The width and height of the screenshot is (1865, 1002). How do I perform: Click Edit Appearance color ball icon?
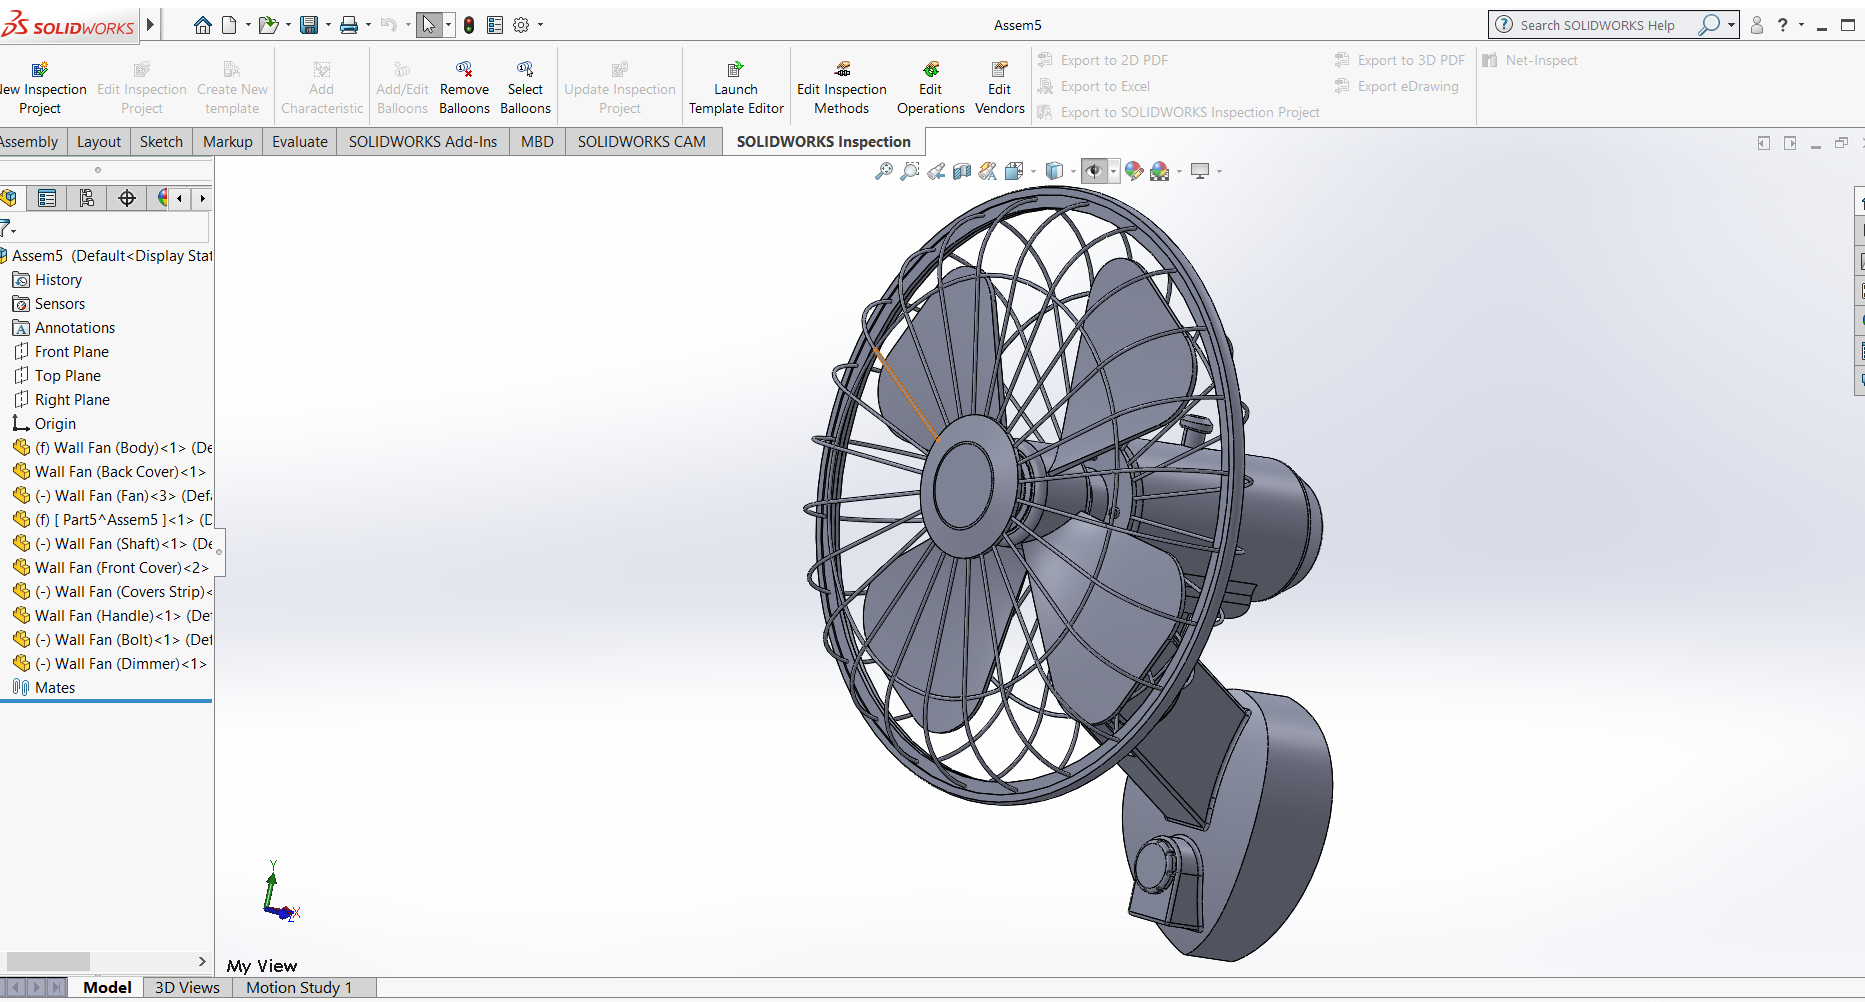(x=1134, y=171)
